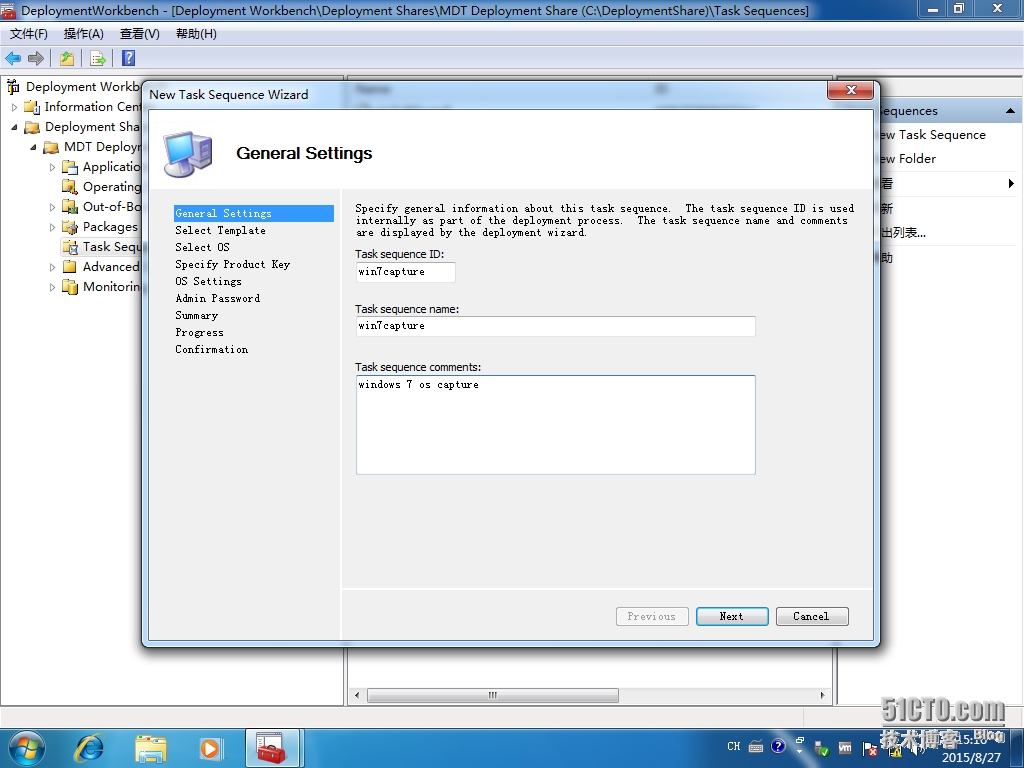
Task: Click the horizontal scrollbar thumb in list pane
Action: pos(493,696)
